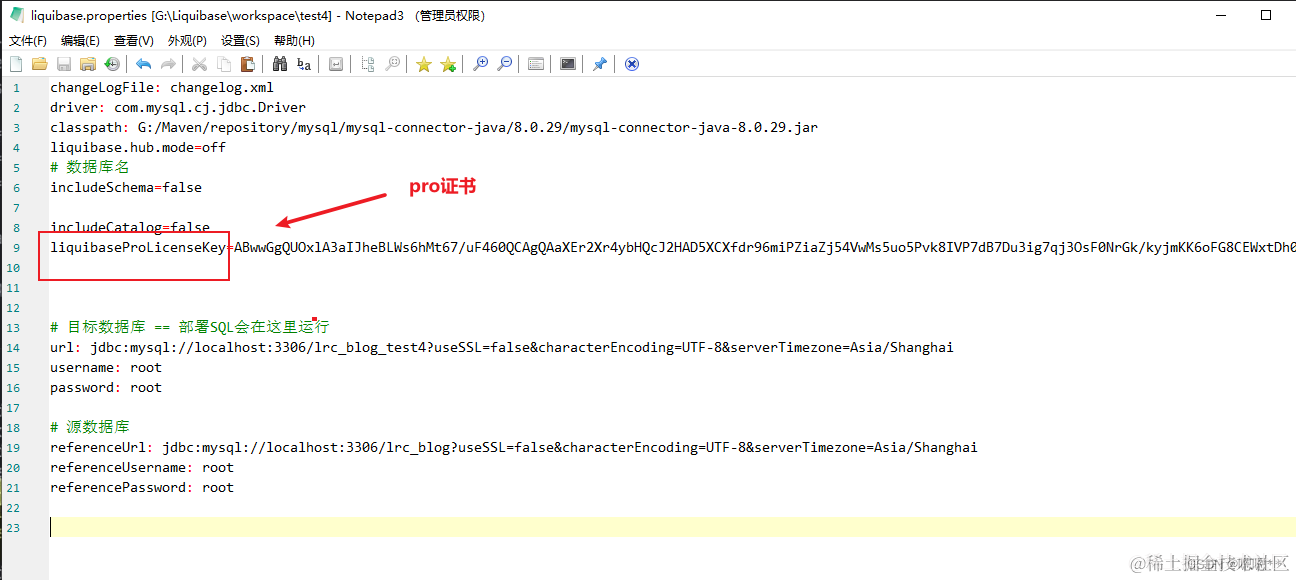Viewport: 1296px width, 580px height.
Task: Open favorites with the star icon
Action: pyautogui.click(x=423, y=64)
